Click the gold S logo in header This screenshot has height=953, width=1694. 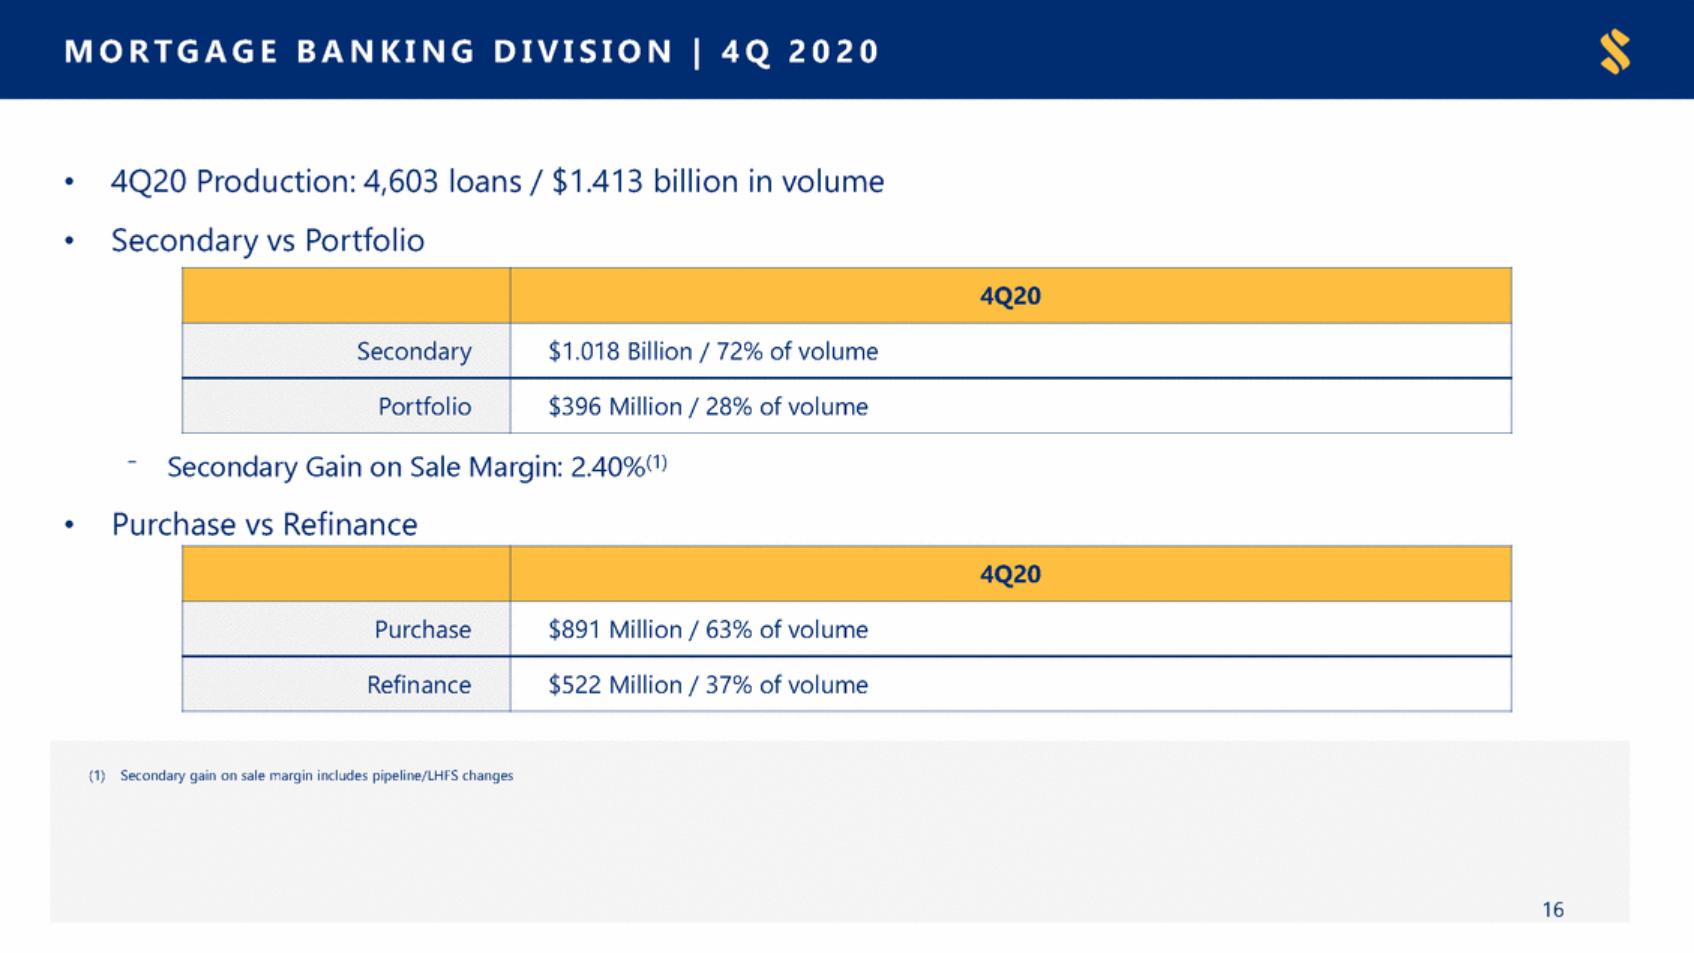pos(1615,52)
